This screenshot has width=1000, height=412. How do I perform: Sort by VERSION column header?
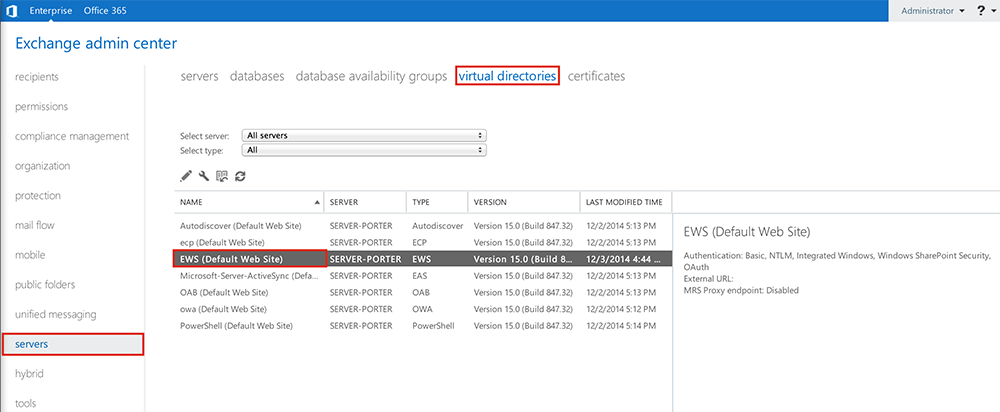click(524, 202)
